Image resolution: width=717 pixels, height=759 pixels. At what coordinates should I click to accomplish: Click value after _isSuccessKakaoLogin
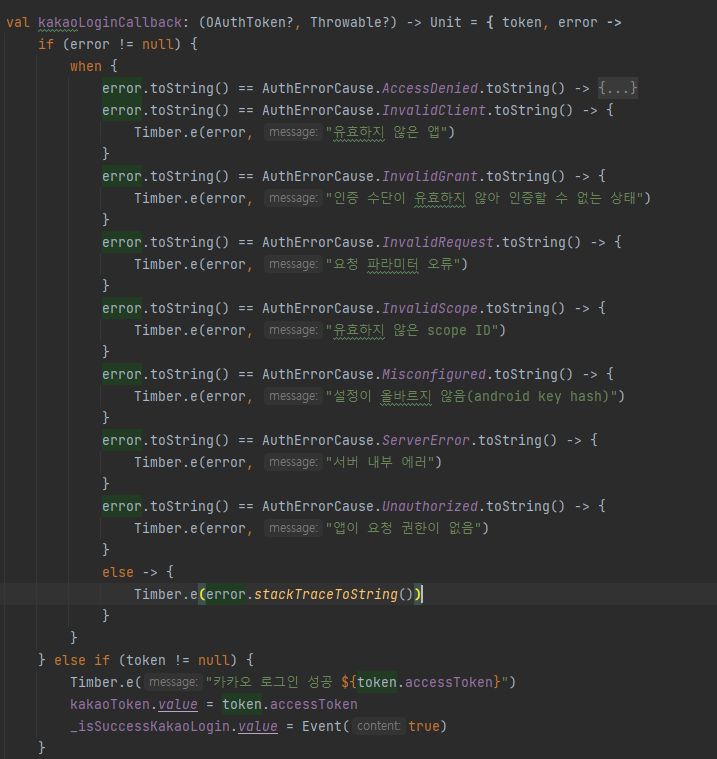point(258,726)
